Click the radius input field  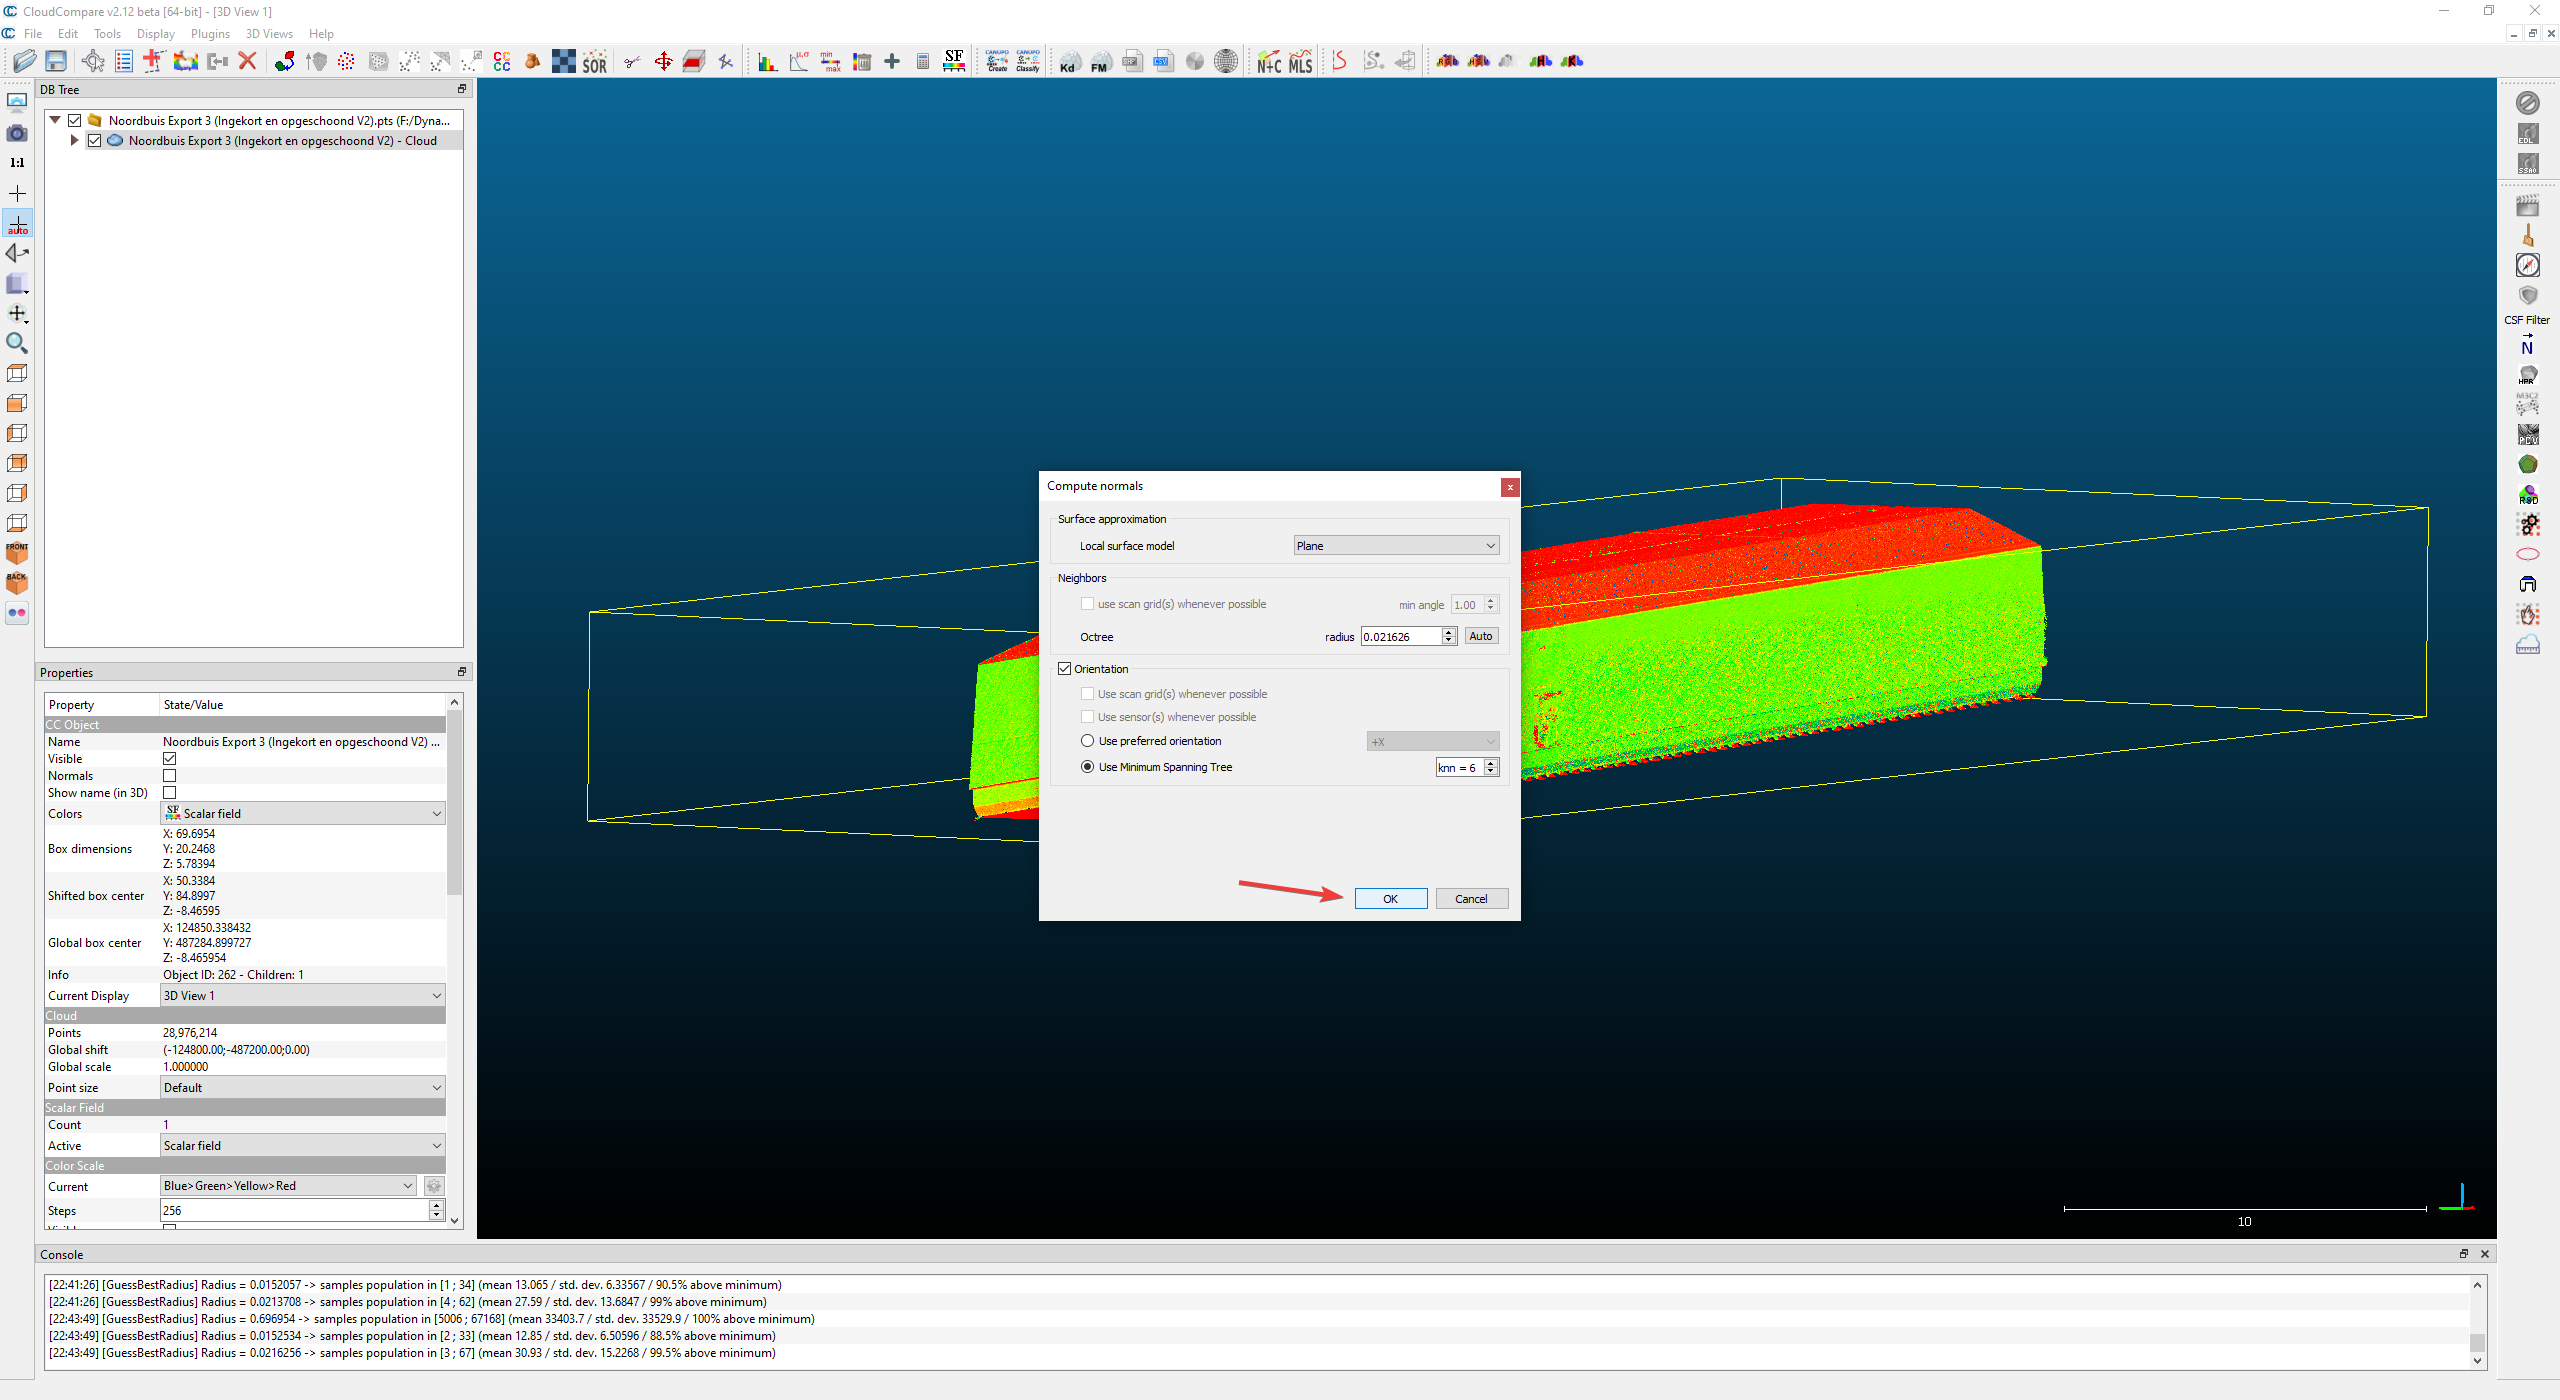[x=1401, y=637]
